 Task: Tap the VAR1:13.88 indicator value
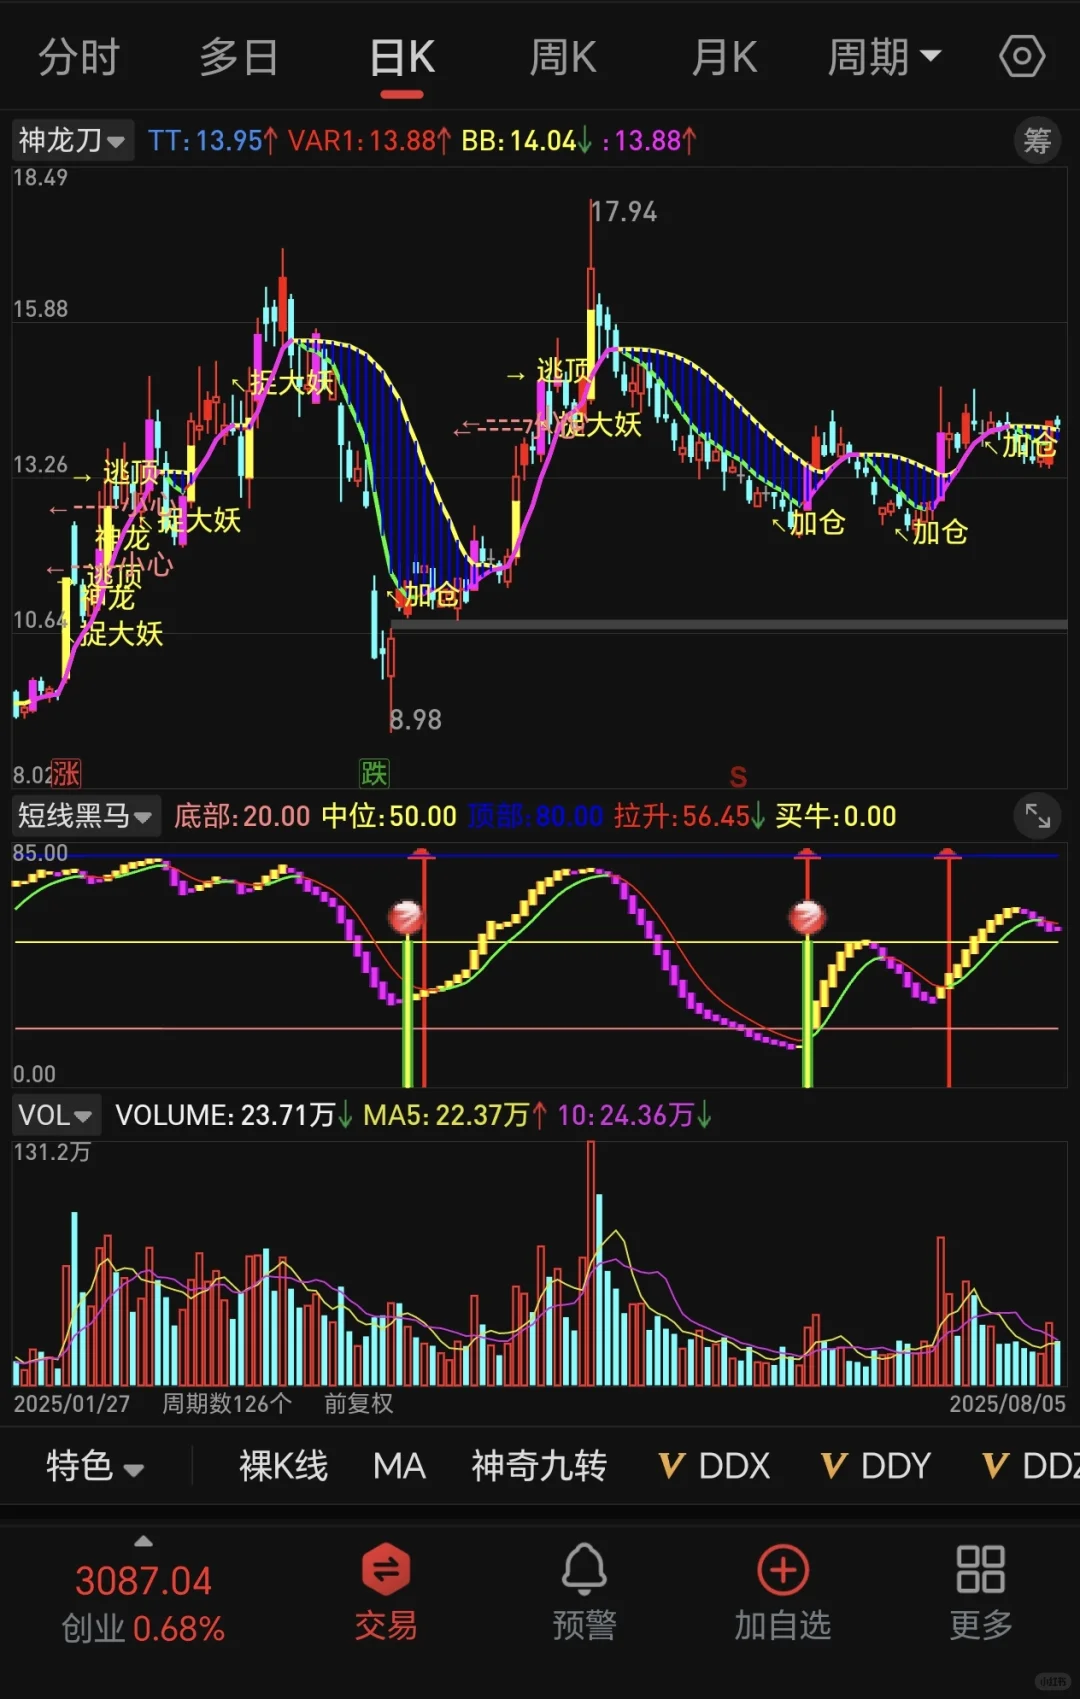[x=369, y=141]
